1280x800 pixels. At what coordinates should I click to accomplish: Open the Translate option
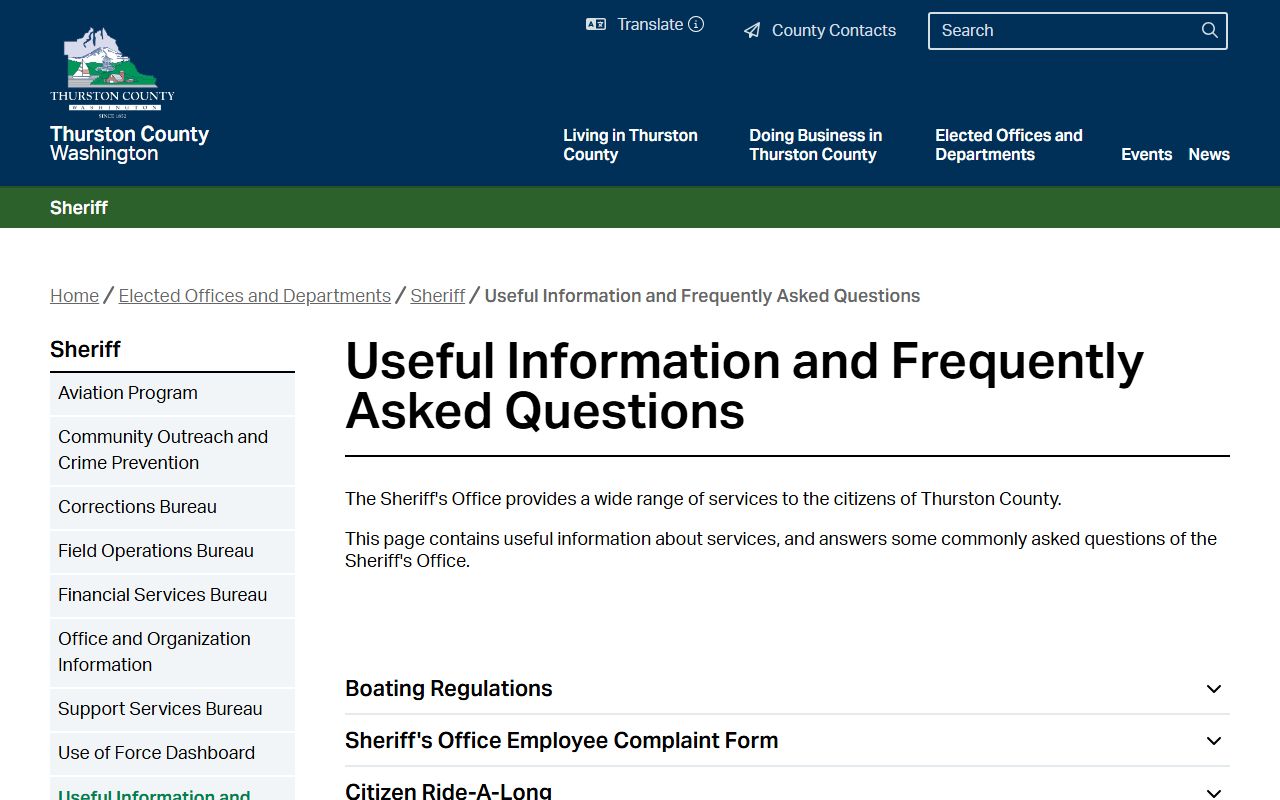tap(650, 24)
